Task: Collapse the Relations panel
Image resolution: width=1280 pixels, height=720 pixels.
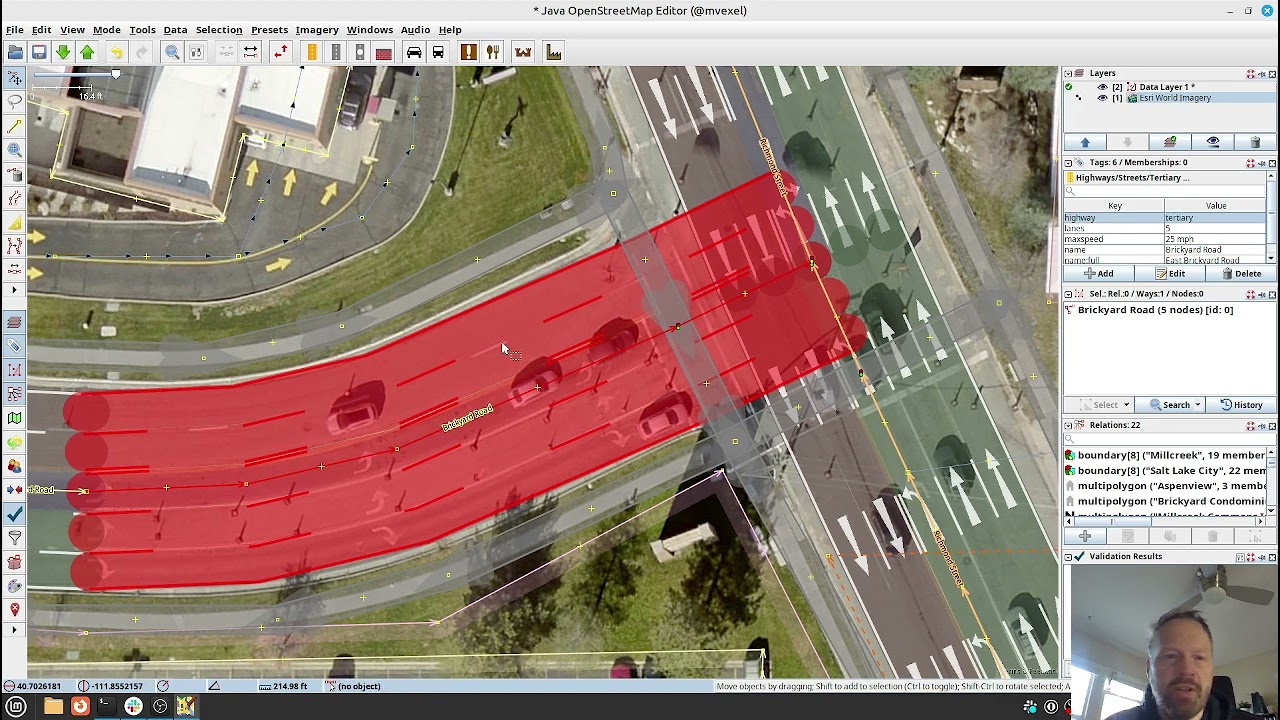Action: click(x=1068, y=425)
